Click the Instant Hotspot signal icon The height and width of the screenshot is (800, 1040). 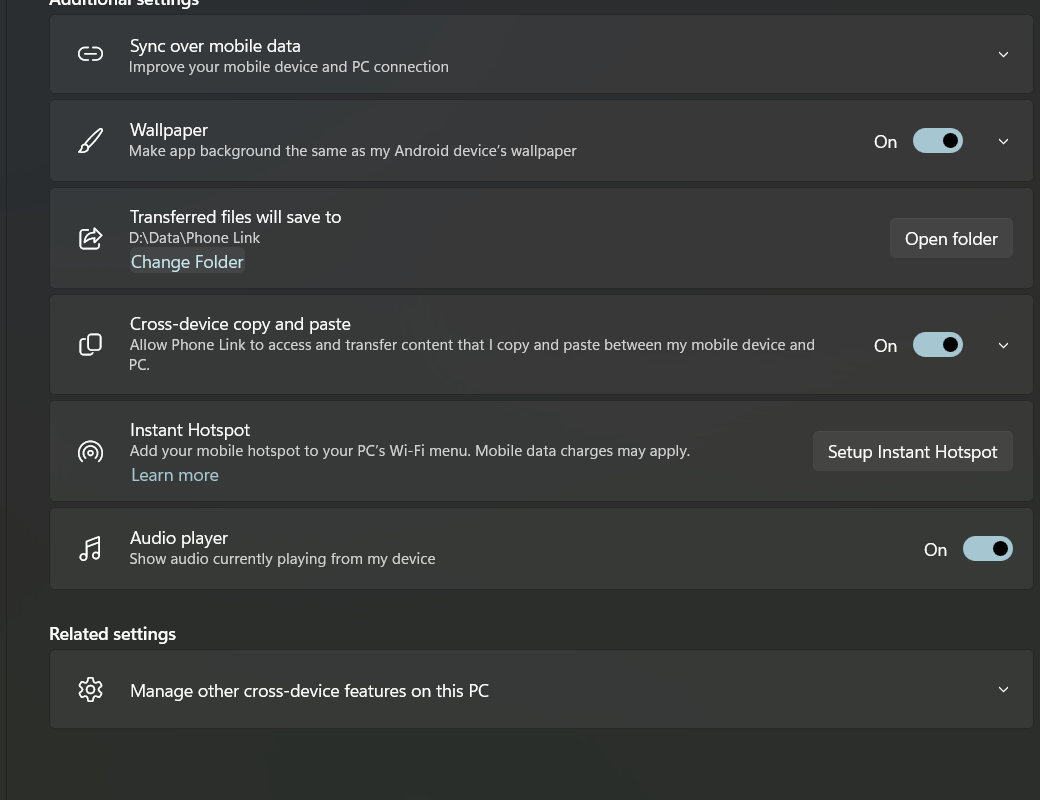click(90, 451)
